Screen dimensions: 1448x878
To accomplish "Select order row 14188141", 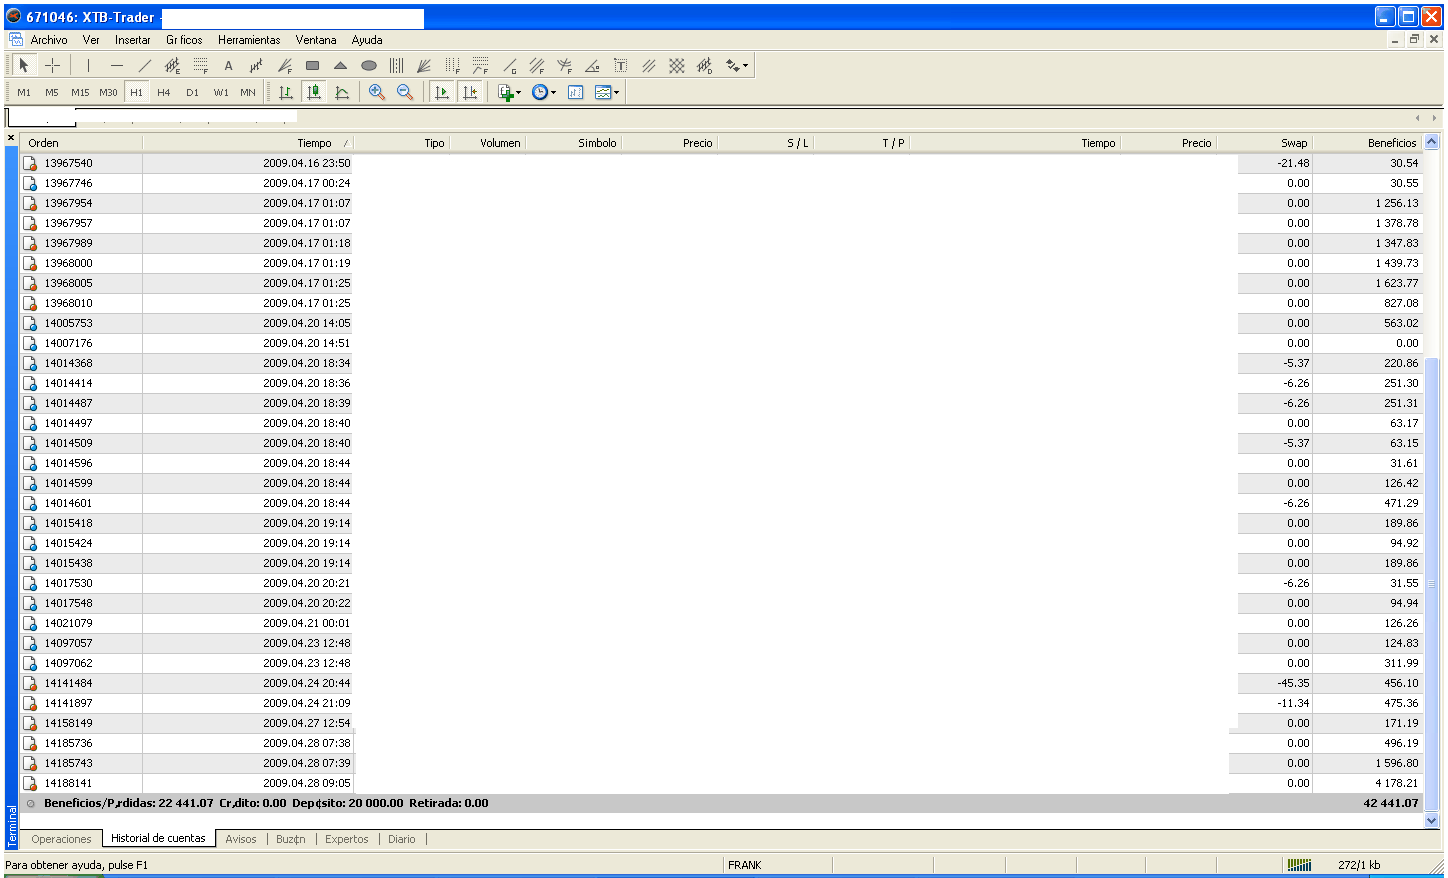I will 722,783.
